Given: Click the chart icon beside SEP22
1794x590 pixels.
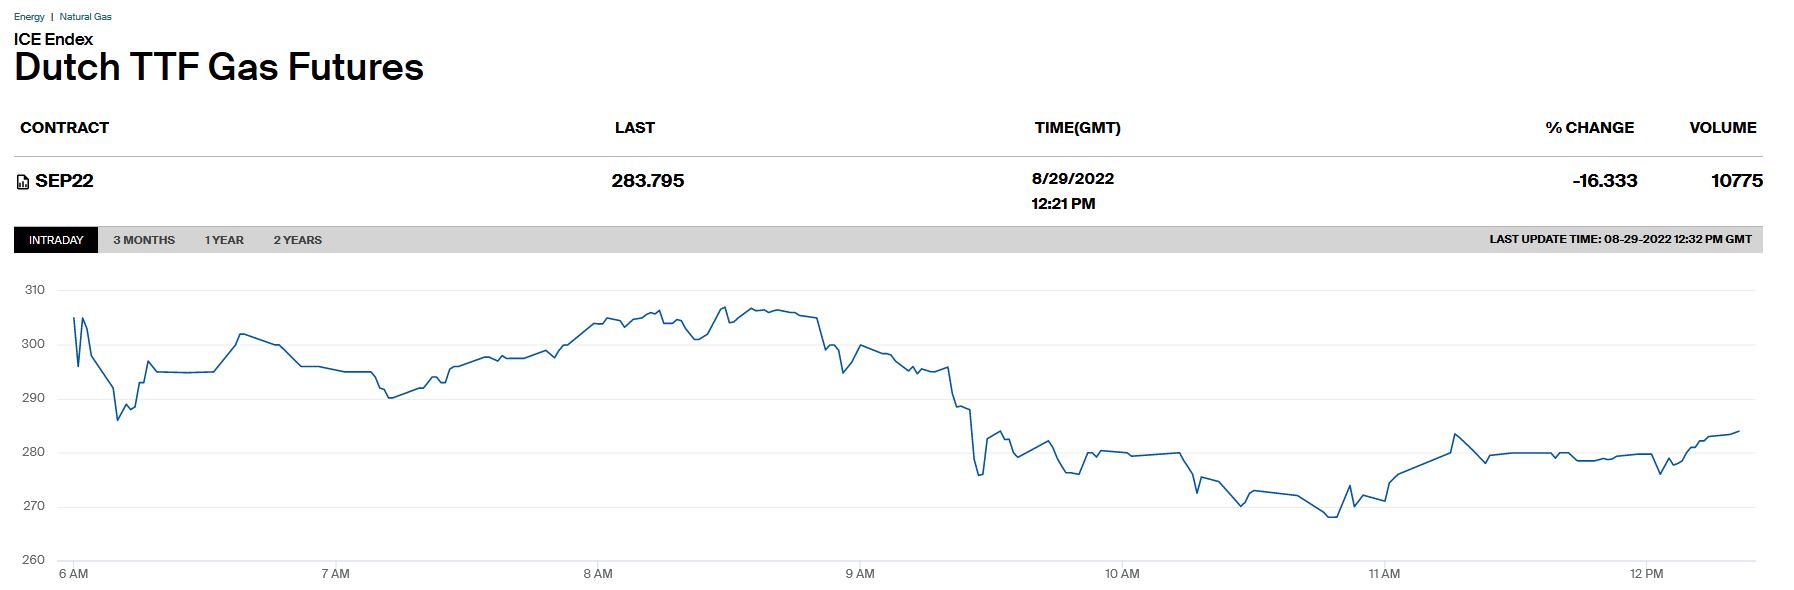Looking at the screenshot, I should pyautogui.click(x=23, y=182).
